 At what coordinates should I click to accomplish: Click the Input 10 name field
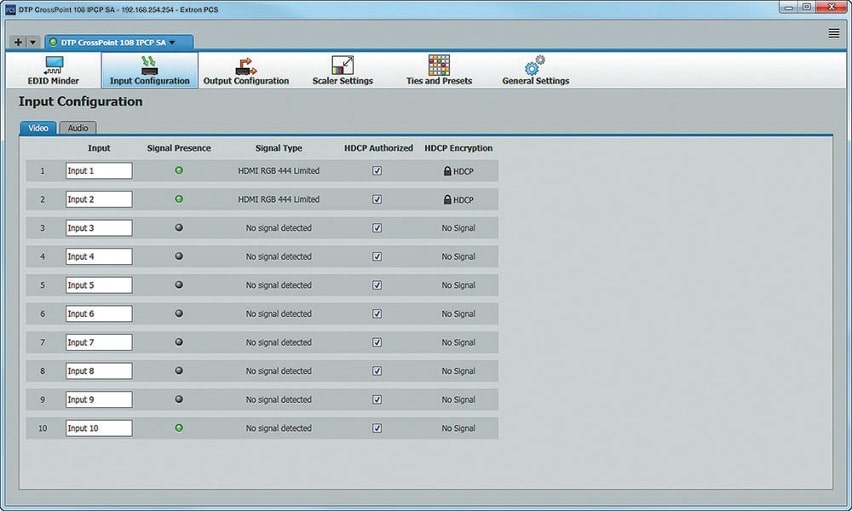(98, 428)
